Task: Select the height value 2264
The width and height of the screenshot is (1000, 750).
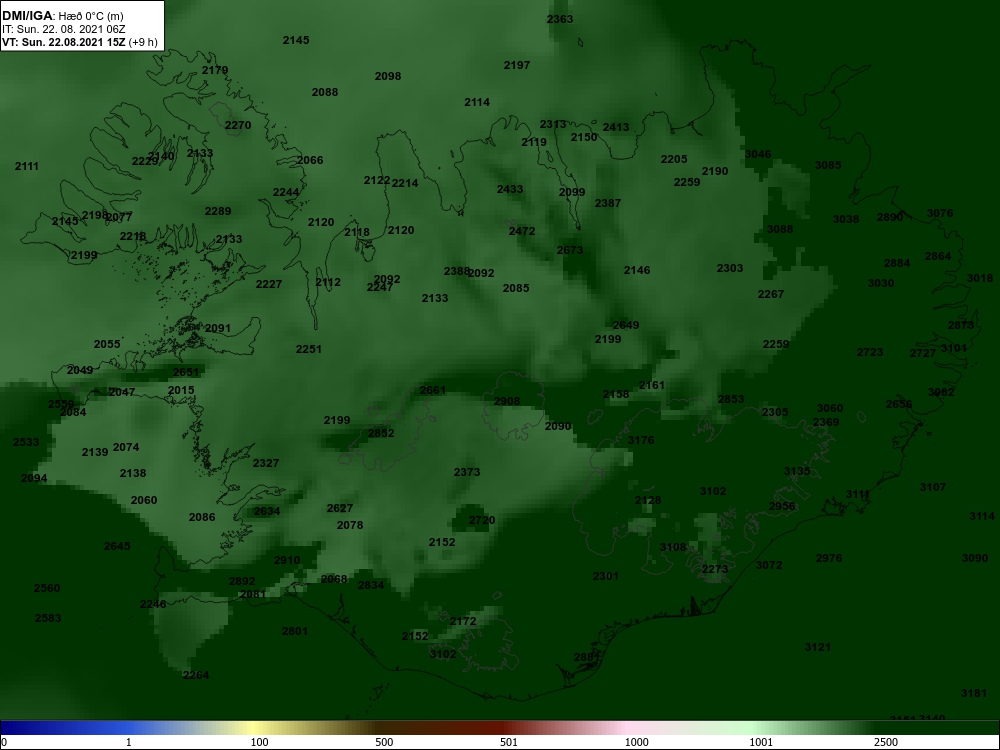Action: [196, 675]
